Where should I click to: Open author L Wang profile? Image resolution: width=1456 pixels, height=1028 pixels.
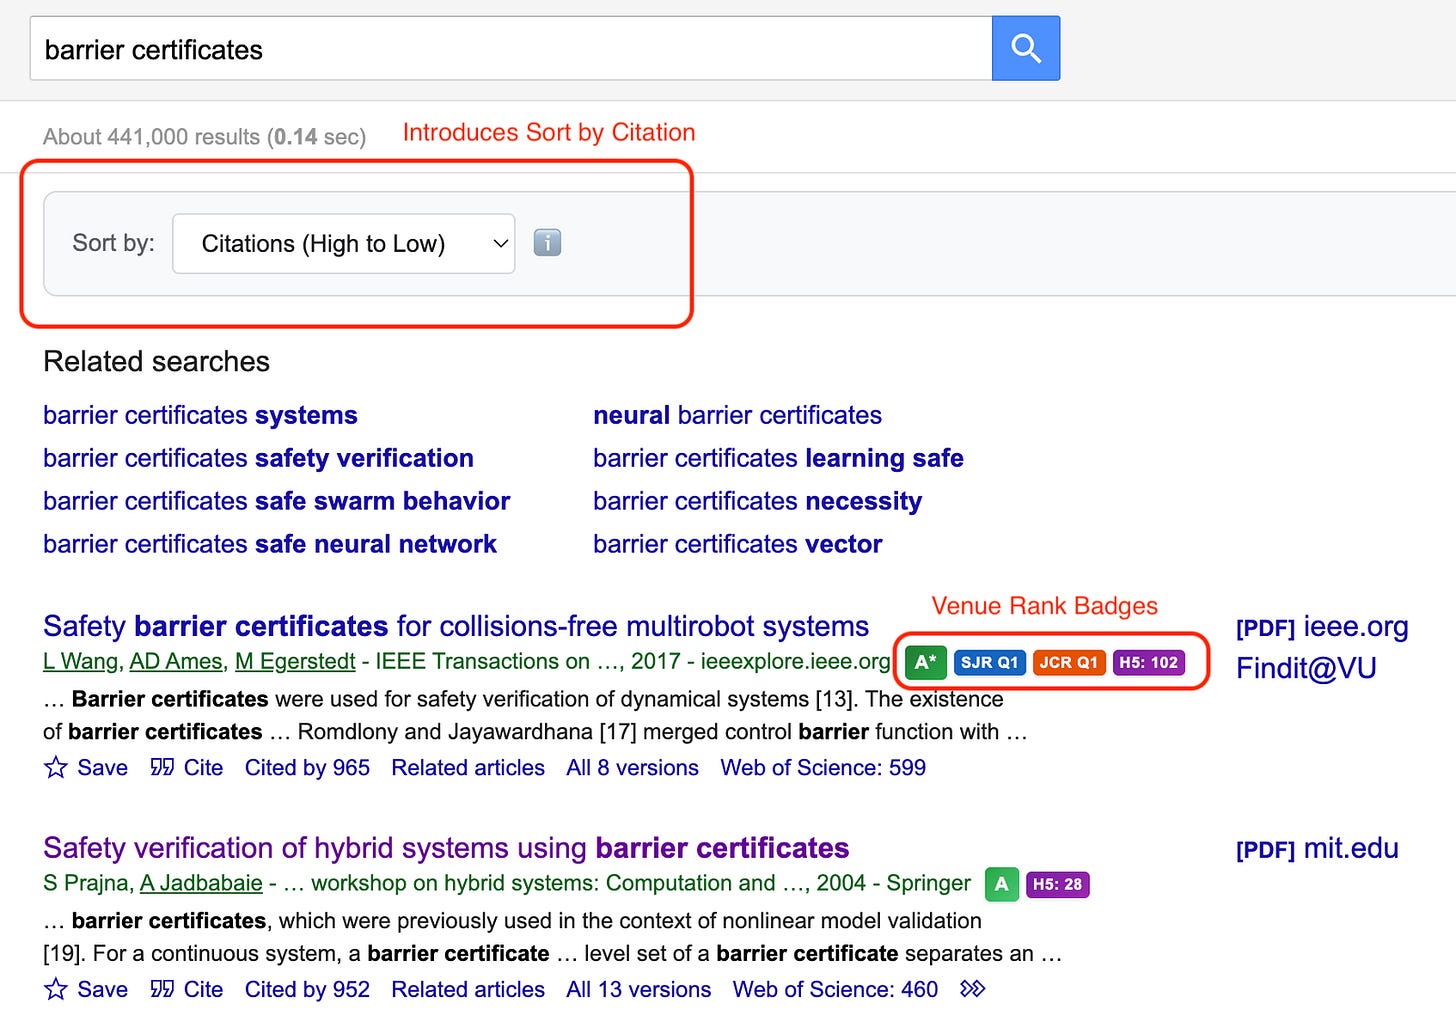(82, 661)
